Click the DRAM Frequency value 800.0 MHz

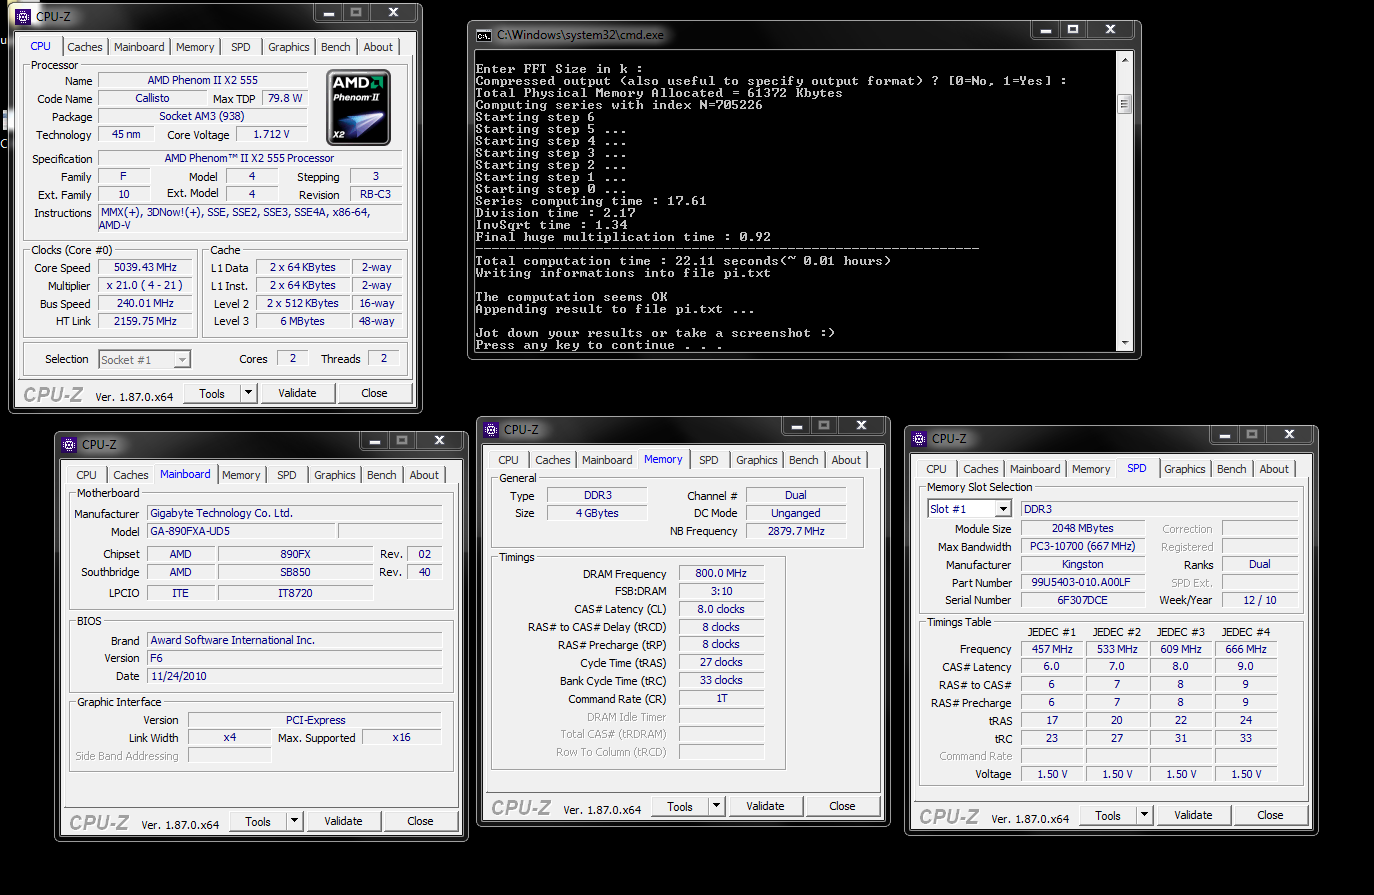tap(721, 573)
